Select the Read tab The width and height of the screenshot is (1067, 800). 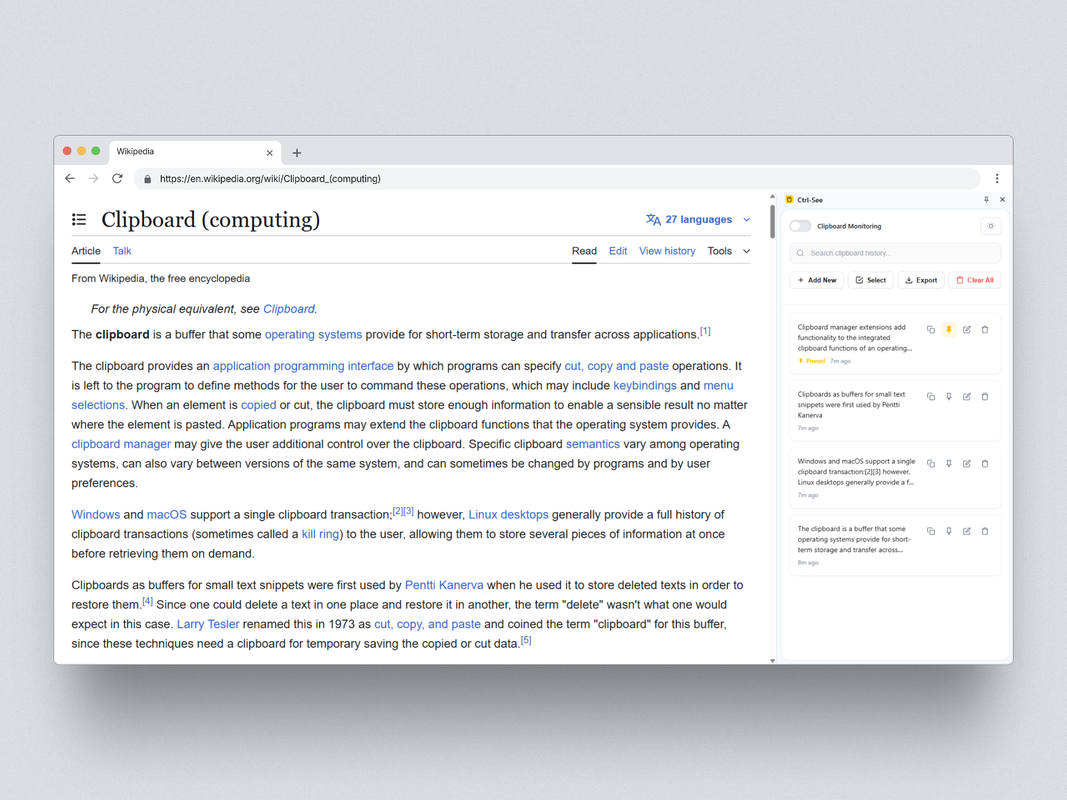584,251
